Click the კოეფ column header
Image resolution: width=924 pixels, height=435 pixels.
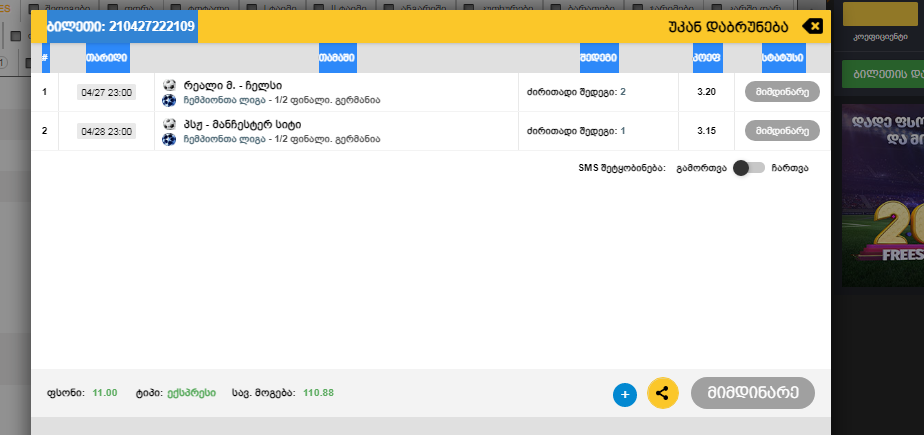(x=707, y=58)
